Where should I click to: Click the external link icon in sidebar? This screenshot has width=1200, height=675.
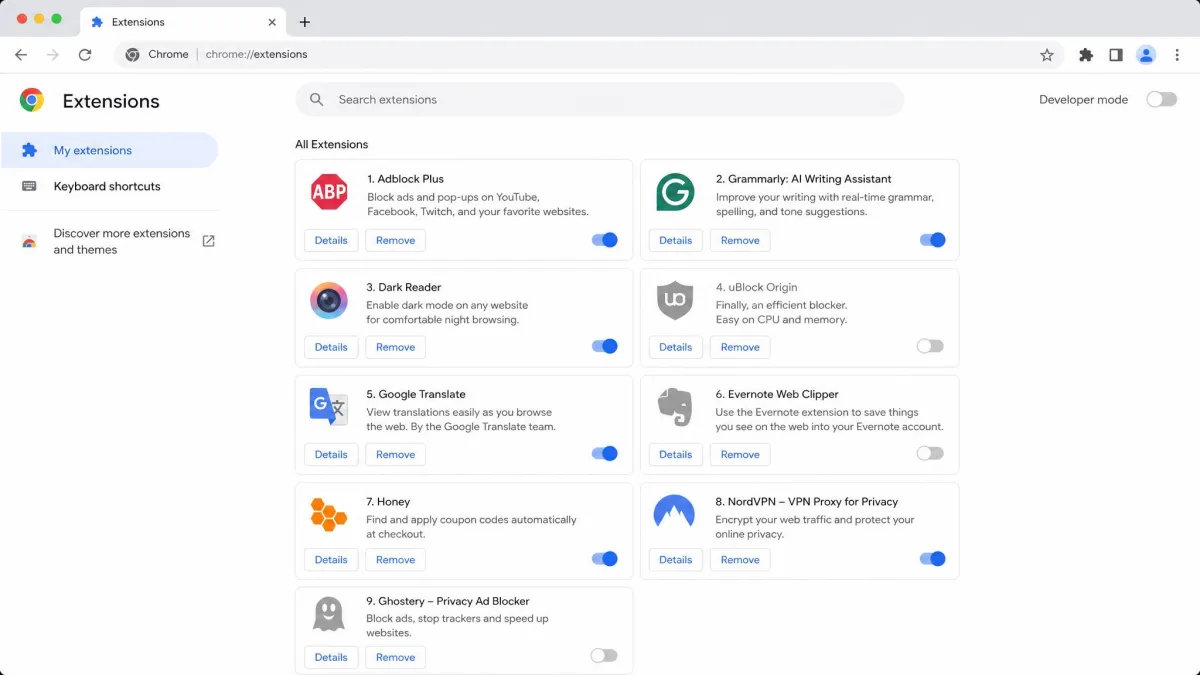pyautogui.click(x=209, y=241)
